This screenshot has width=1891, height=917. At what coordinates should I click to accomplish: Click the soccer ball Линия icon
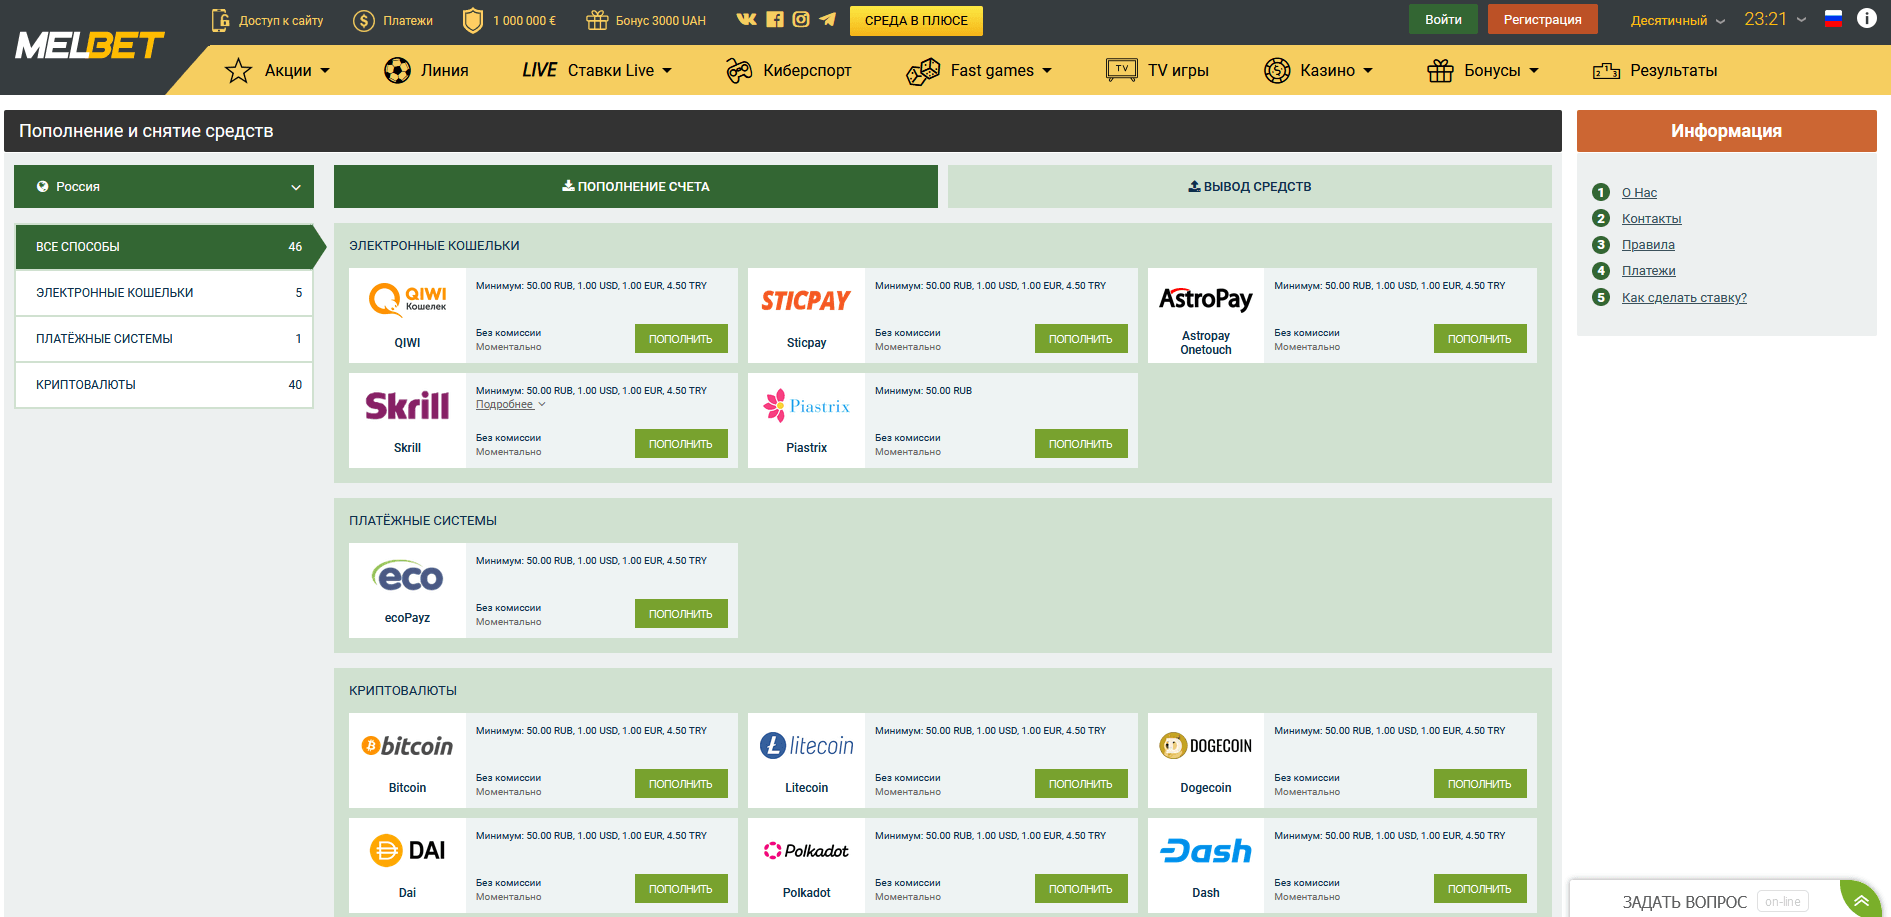[397, 70]
